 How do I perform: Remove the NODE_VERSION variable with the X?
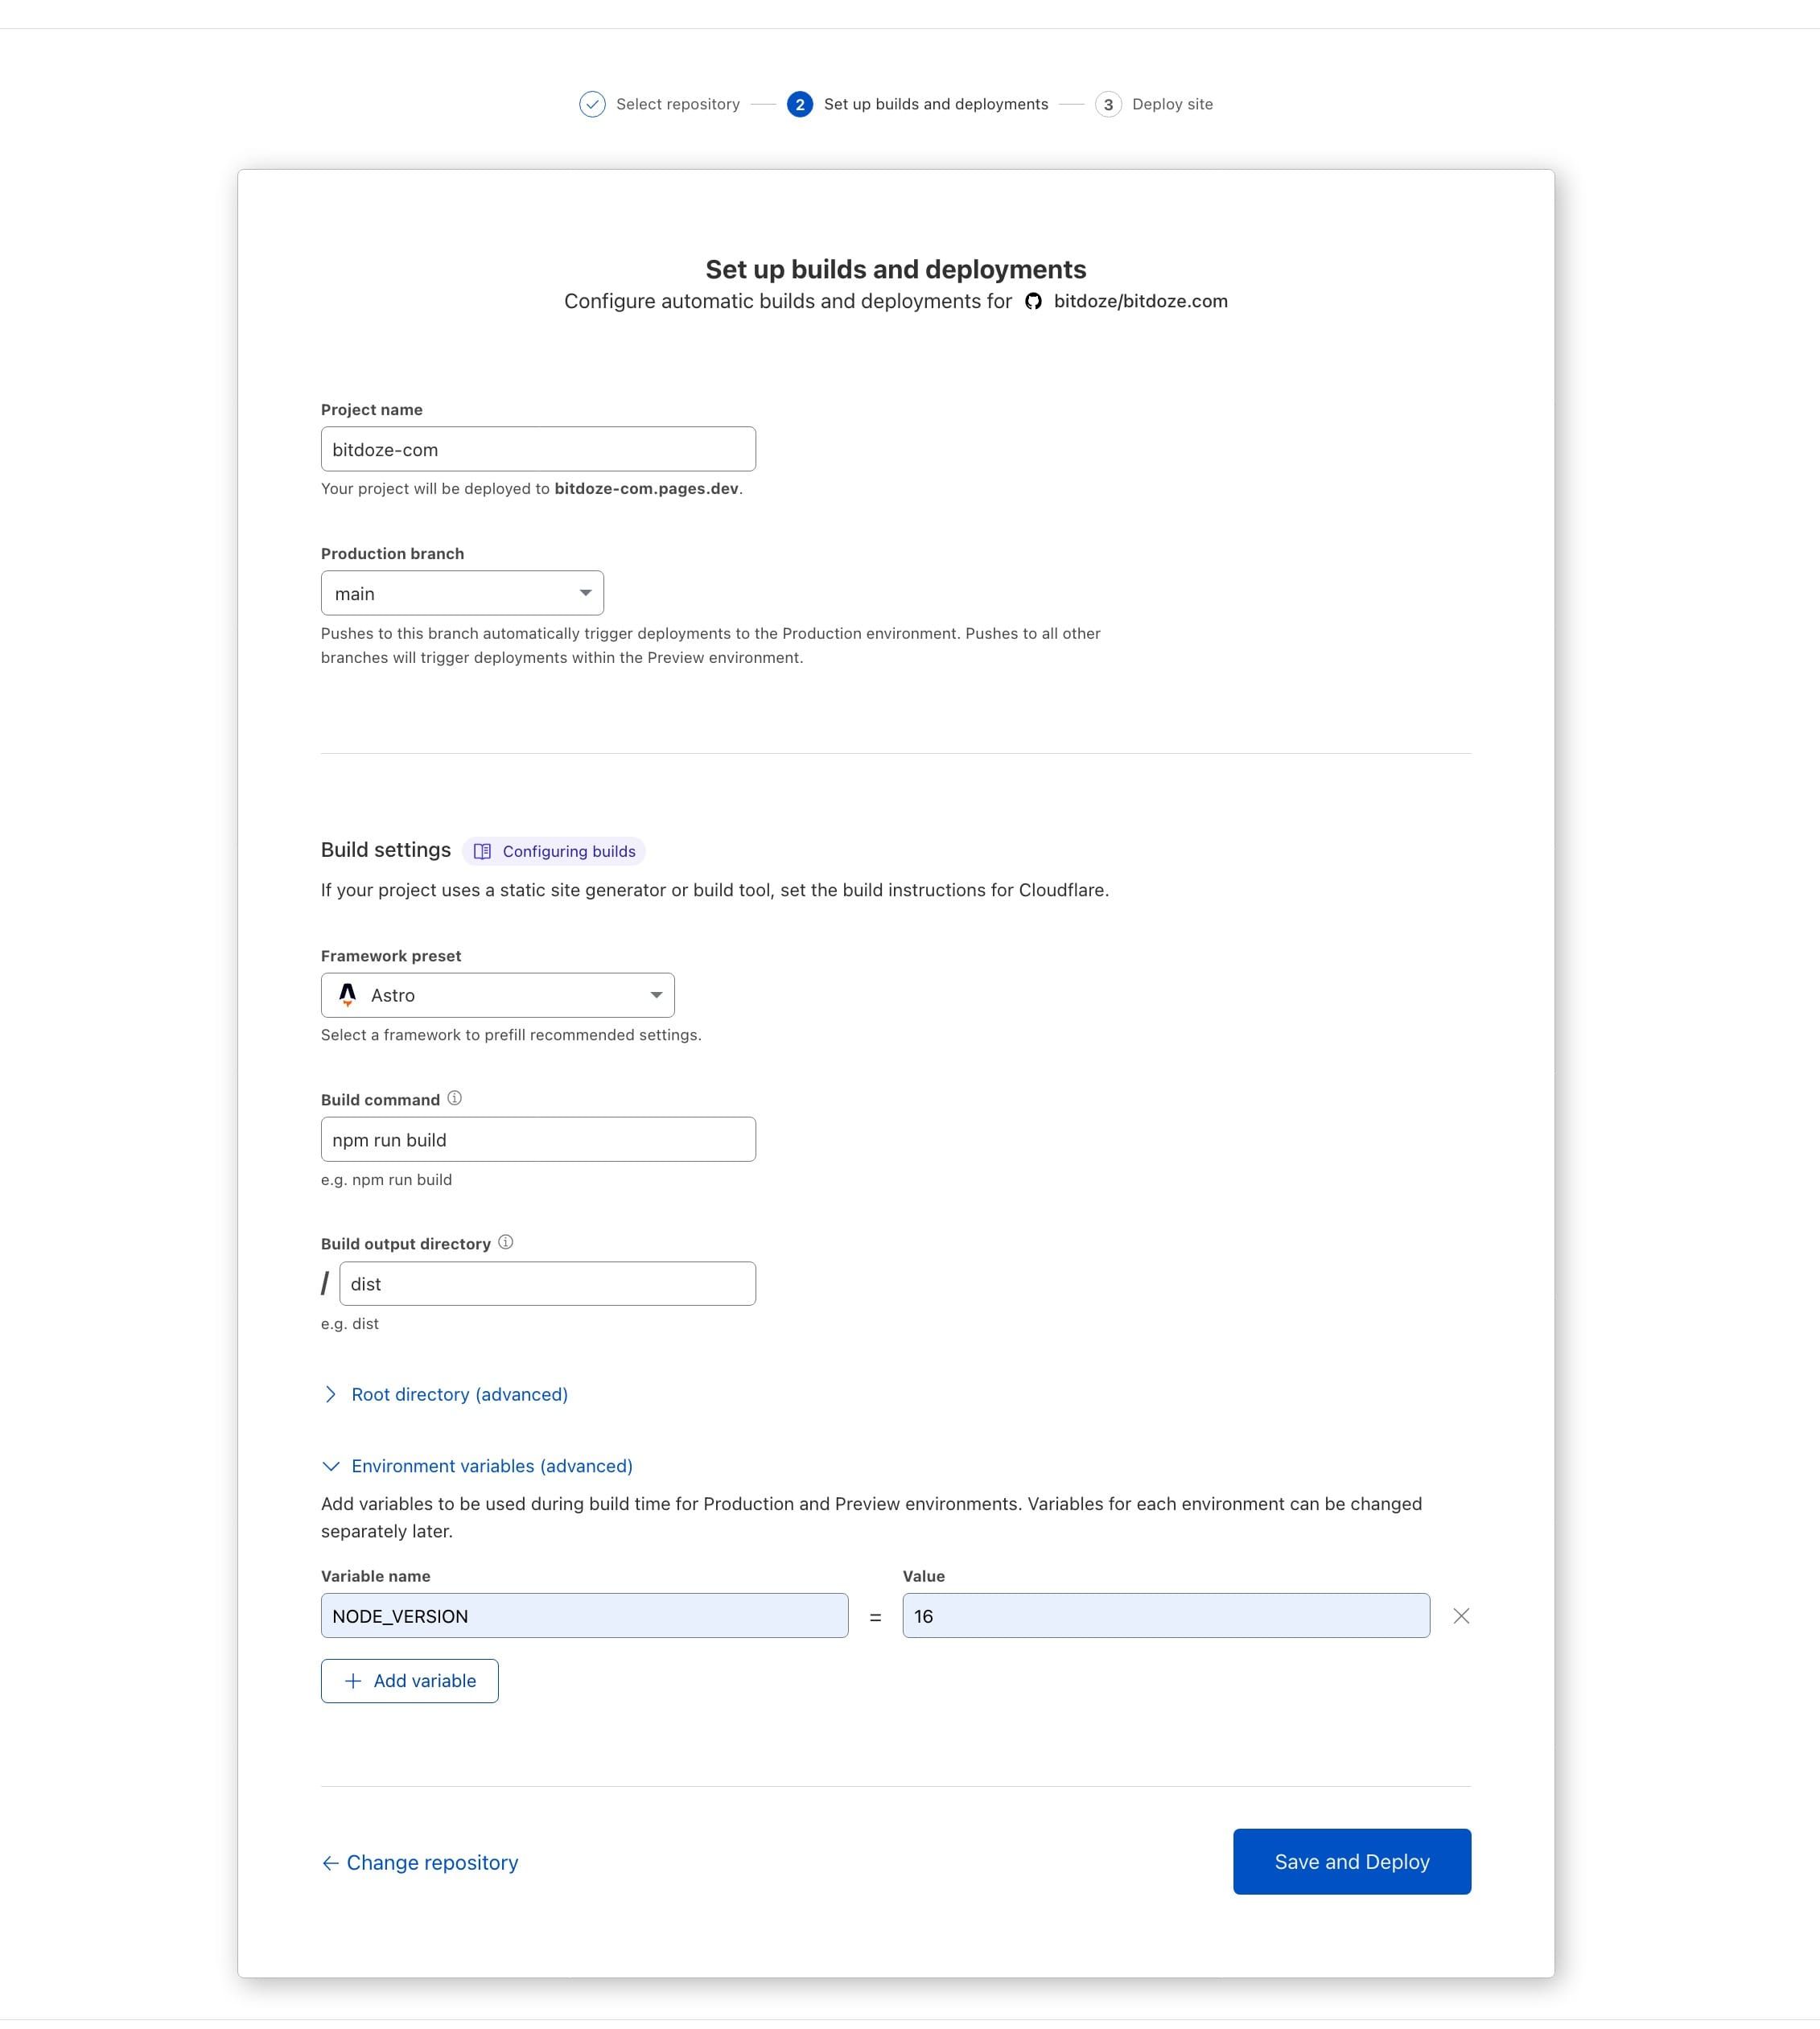pyautogui.click(x=1462, y=1615)
